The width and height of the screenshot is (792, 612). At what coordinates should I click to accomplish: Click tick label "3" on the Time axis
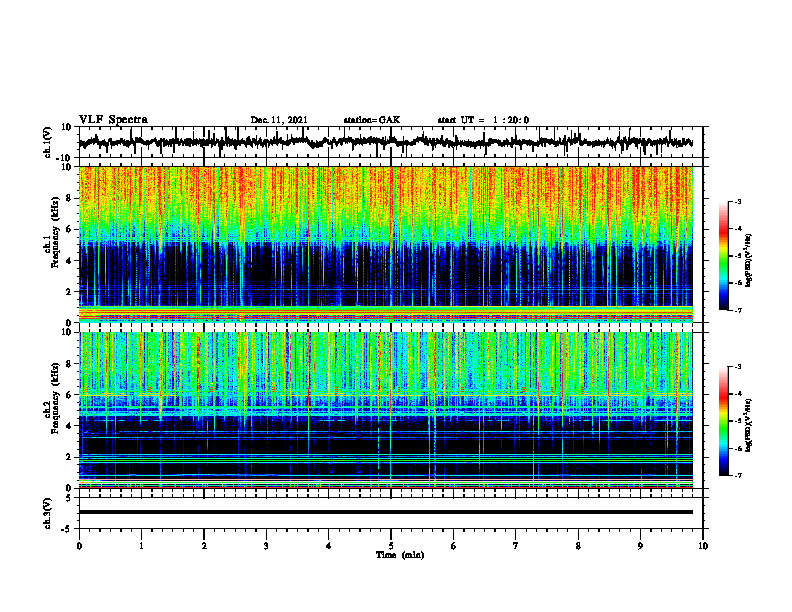[266, 546]
